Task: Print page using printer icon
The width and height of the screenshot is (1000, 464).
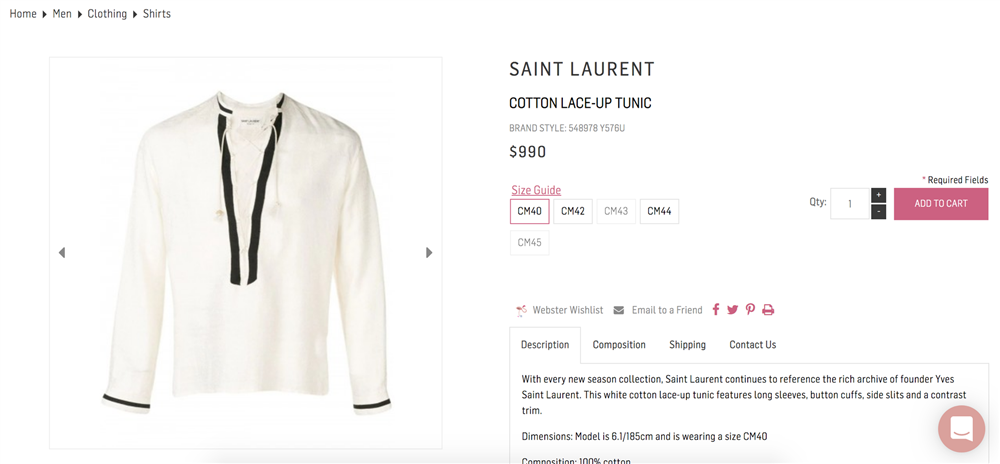Action: click(x=768, y=310)
